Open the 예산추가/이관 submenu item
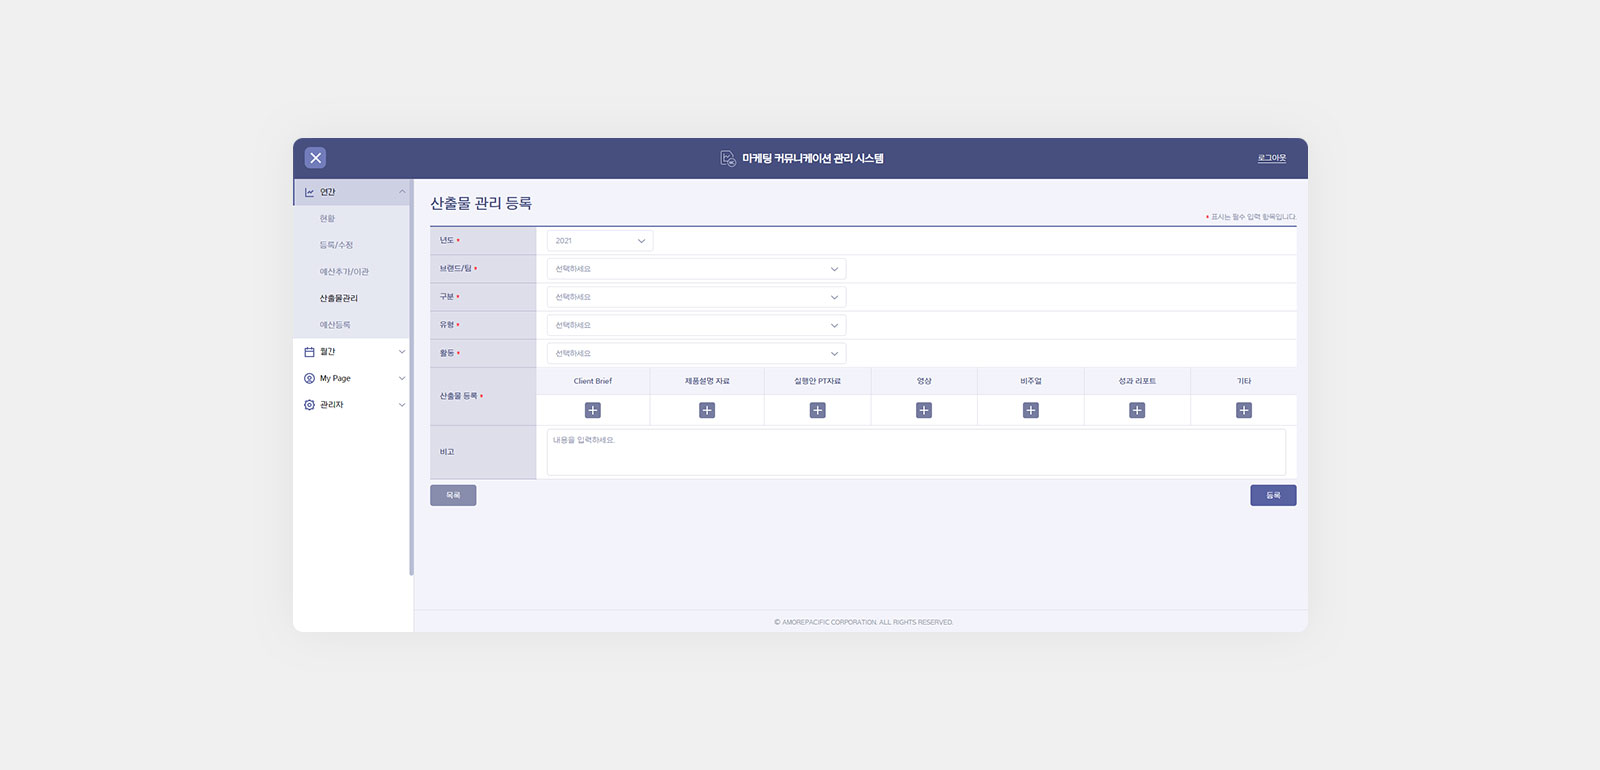Screen dimensions: 1600x770 tap(344, 272)
